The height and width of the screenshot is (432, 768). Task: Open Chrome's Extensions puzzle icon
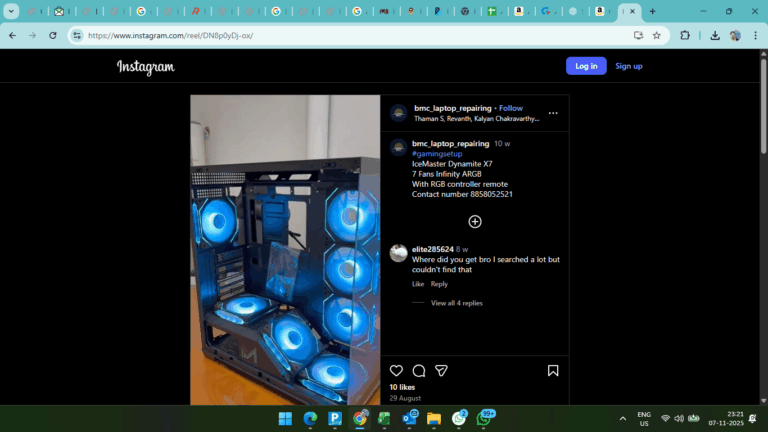[685, 35]
